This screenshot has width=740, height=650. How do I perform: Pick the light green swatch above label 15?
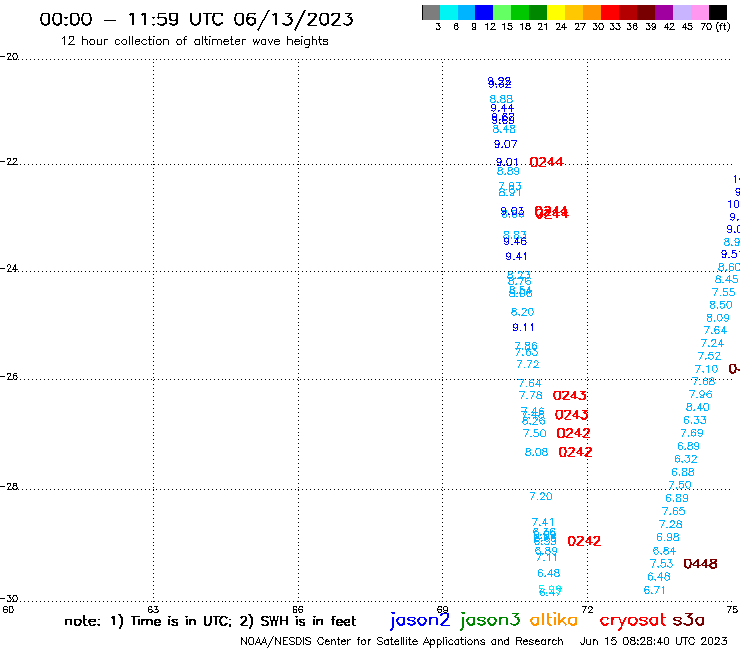(502, 12)
